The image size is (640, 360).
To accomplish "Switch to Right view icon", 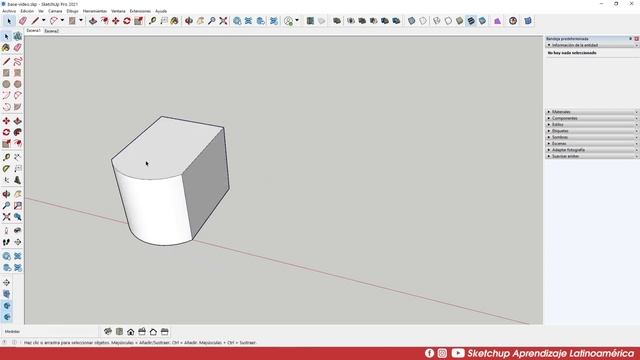I will coord(142,331).
